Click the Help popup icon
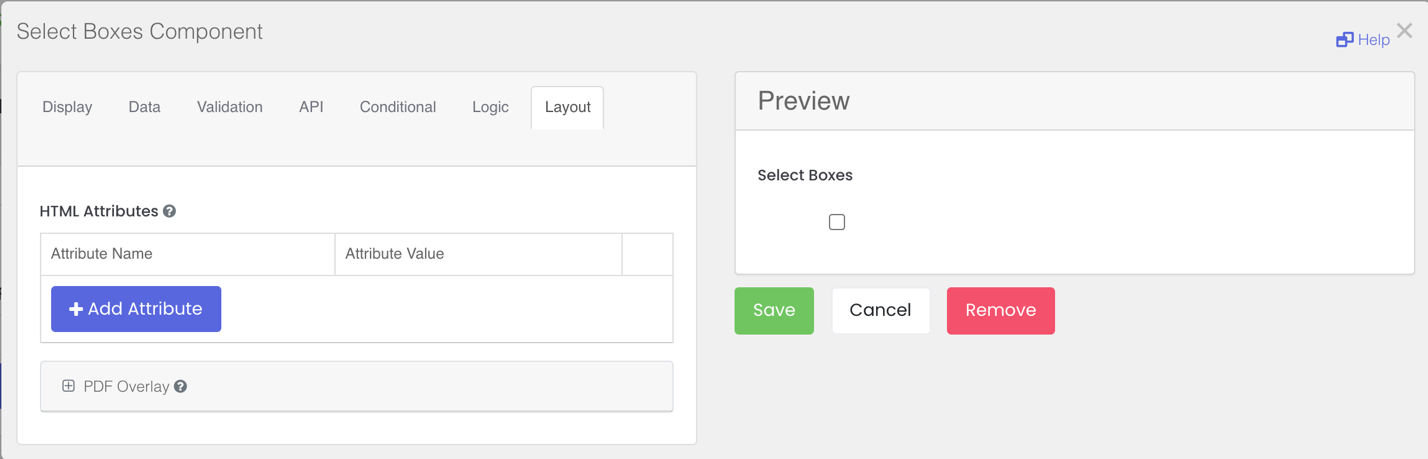The image size is (1428, 459). (x=1344, y=40)
